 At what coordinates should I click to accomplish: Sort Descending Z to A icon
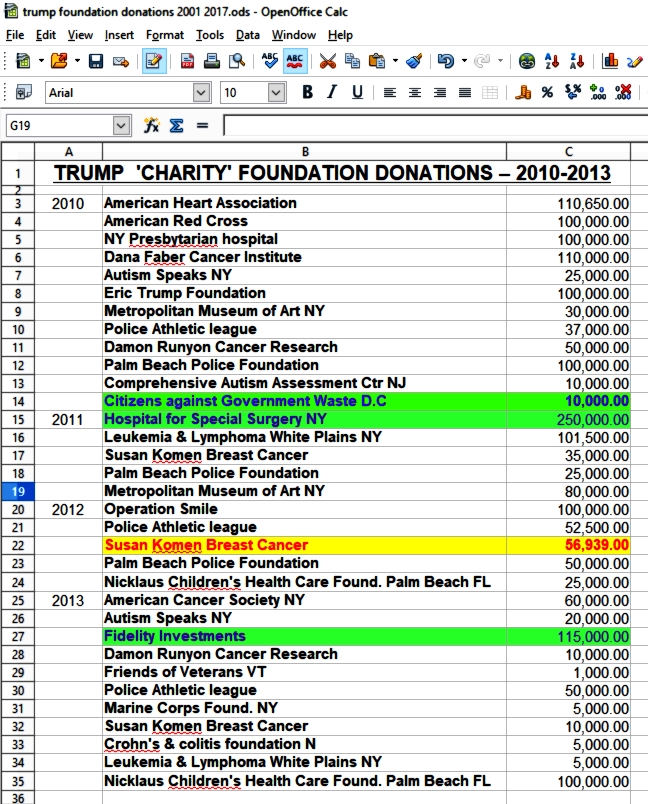(x=577, y=62)
